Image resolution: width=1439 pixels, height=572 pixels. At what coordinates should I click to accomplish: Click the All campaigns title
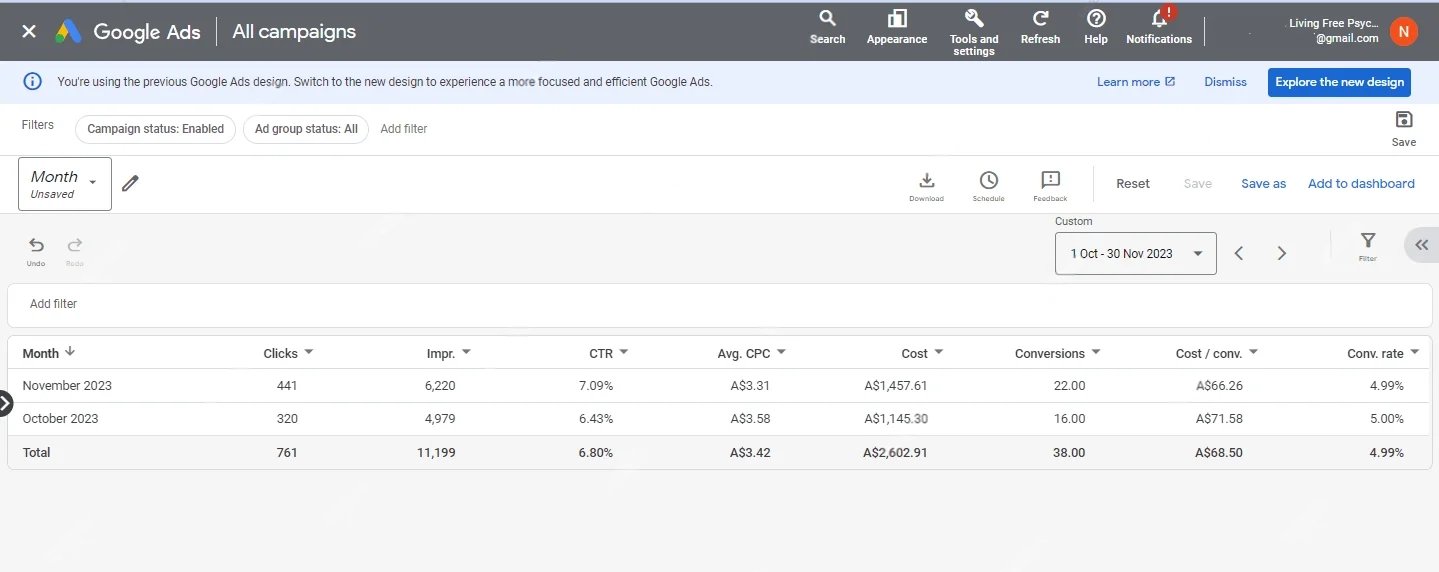point(294,32)
